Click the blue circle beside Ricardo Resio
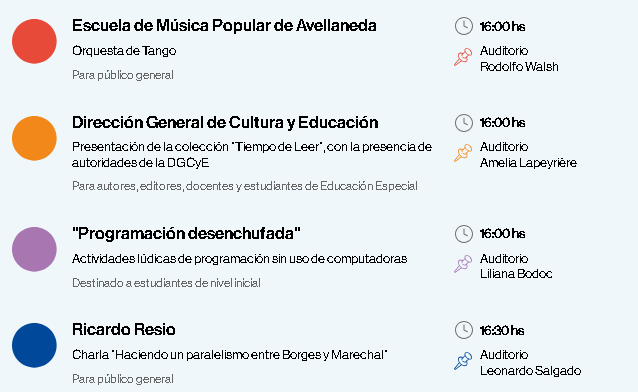 (x=34, y=345)
